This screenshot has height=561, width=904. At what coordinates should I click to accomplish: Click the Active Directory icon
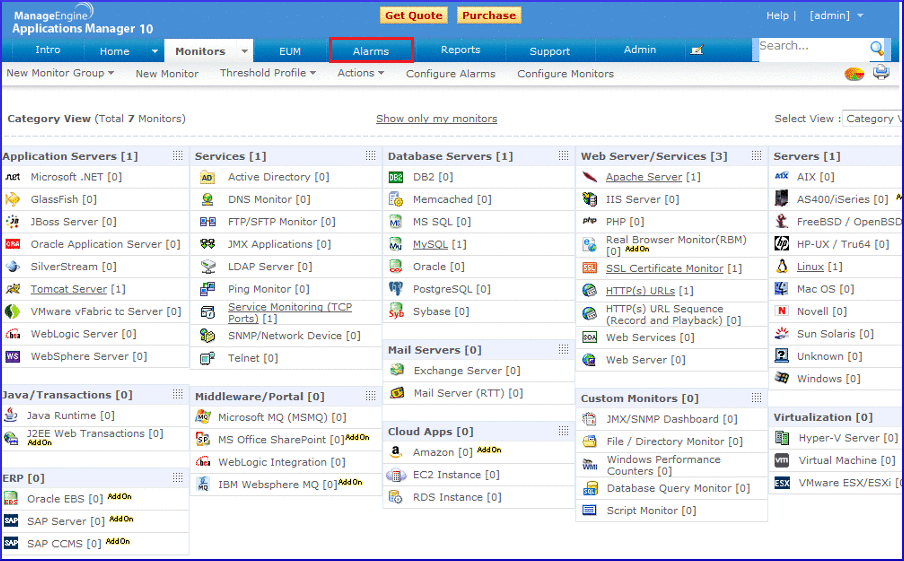207,178
